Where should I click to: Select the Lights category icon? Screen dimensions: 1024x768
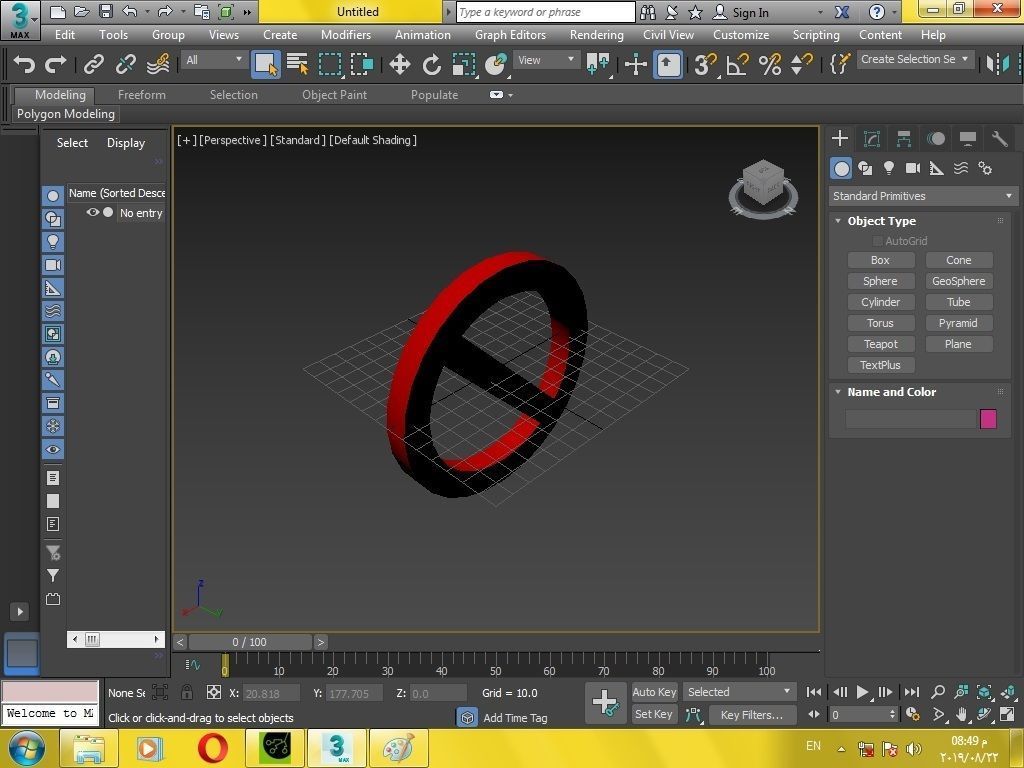click(889, 168)
